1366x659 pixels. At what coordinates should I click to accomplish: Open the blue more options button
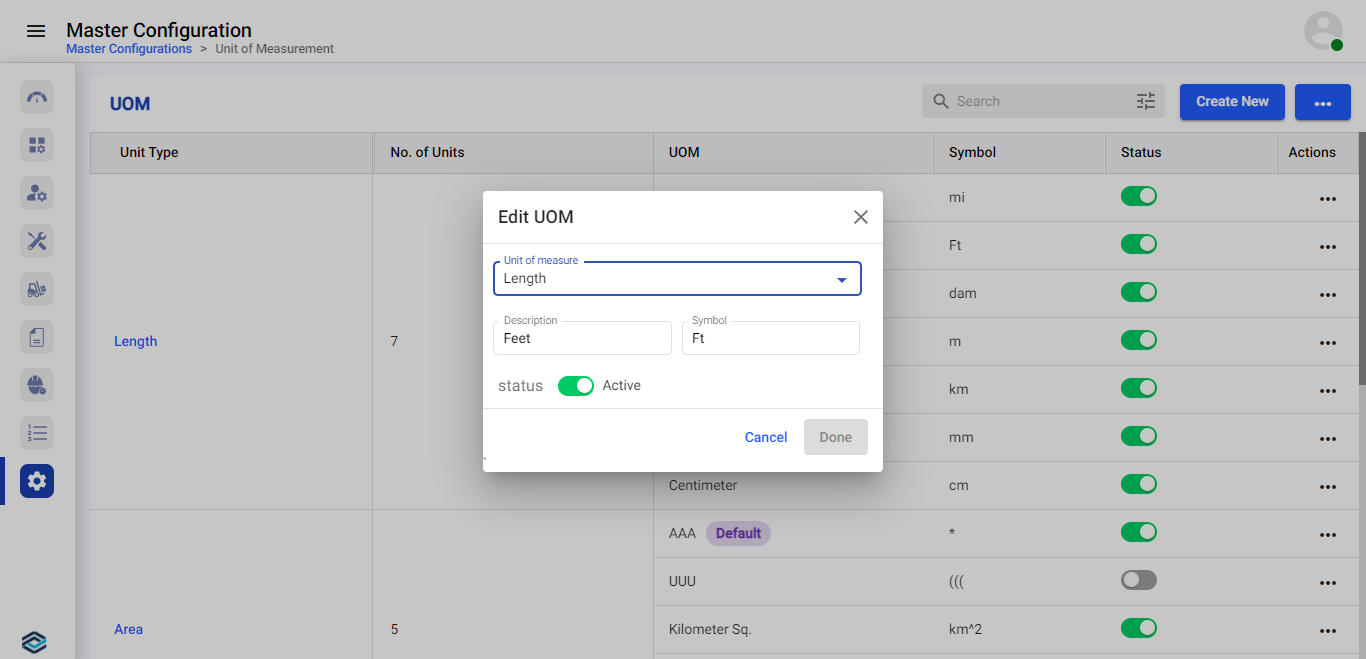tap(1322, 102)
